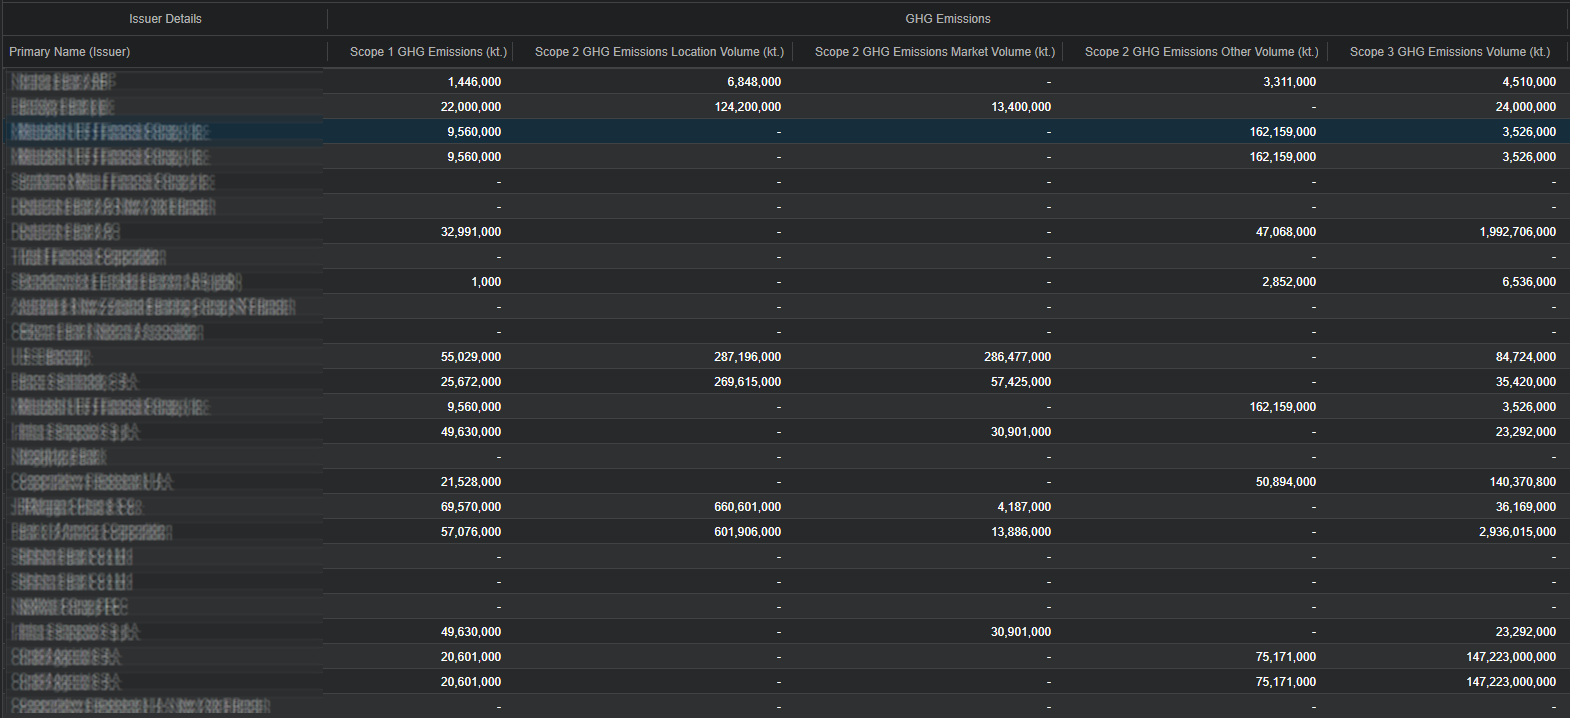This screenshot has height=718, width=1570.
Task: Select the cell reading 50,894,000
Action: (x=1286, y=482)
